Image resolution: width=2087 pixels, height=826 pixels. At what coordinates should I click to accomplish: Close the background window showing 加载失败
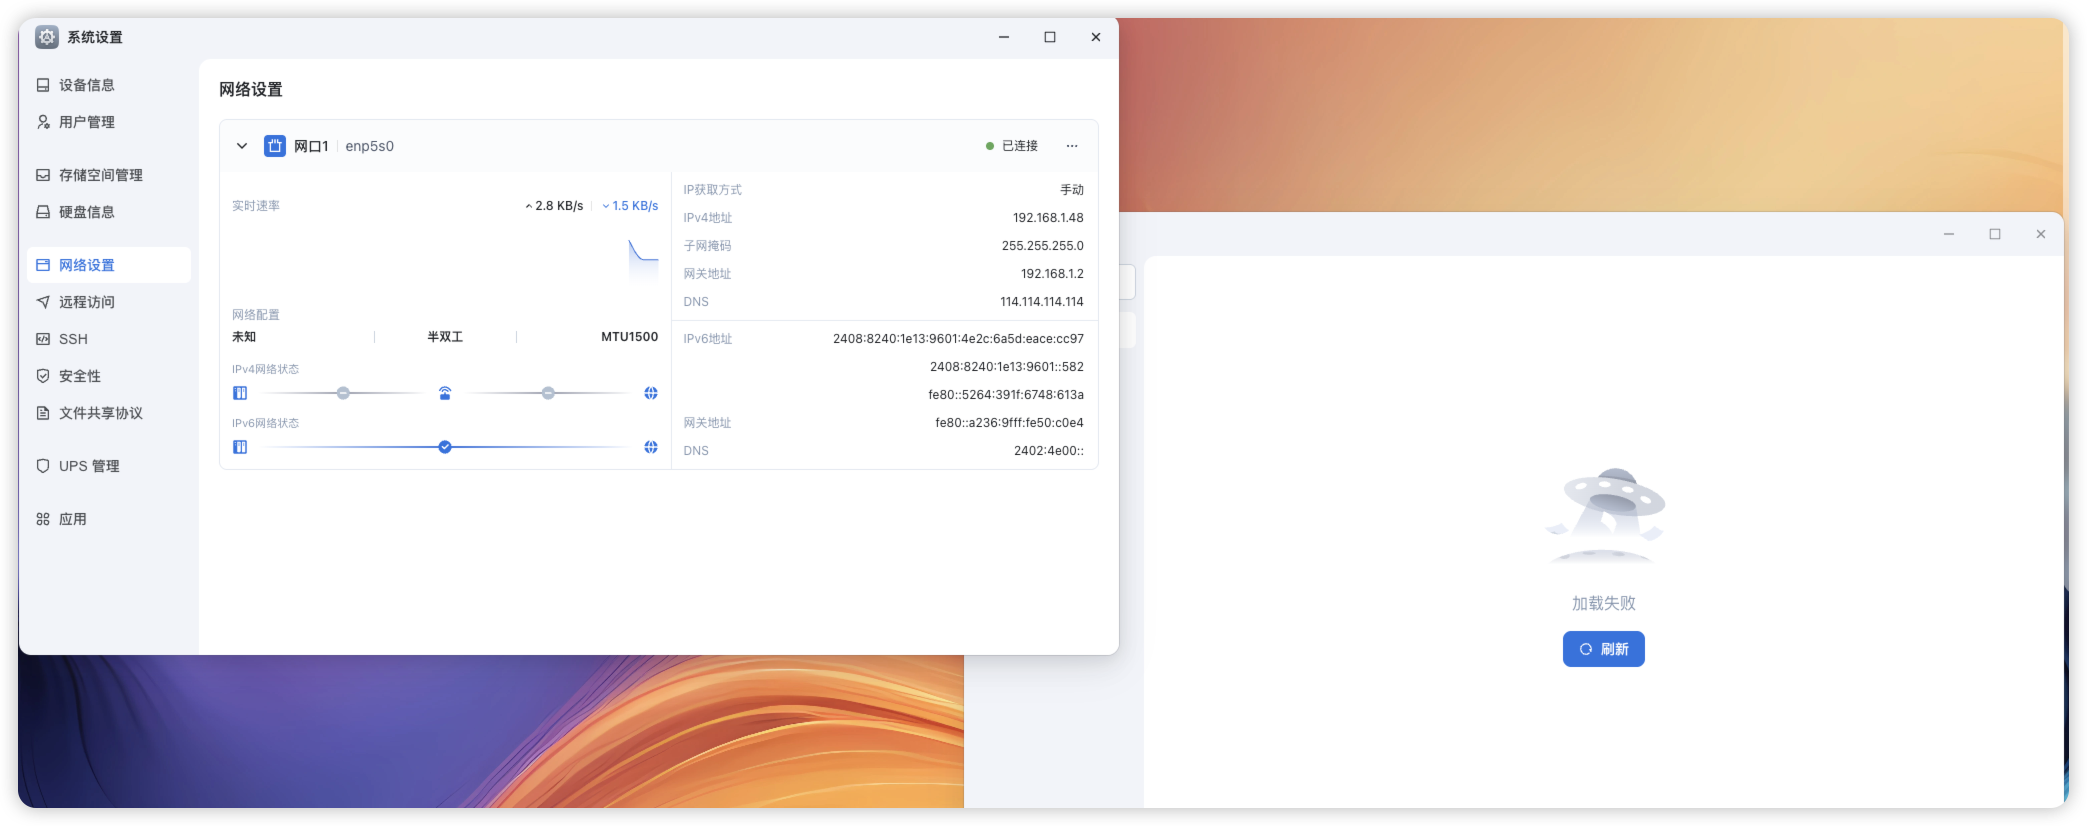tap(2041, 234)
